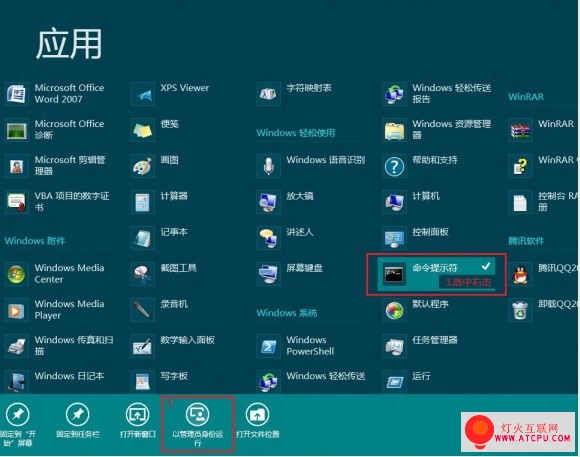Click 打开新窗口 in the app bar
The height and width of the screenshot is (457, 580).
tap(138, 421)
